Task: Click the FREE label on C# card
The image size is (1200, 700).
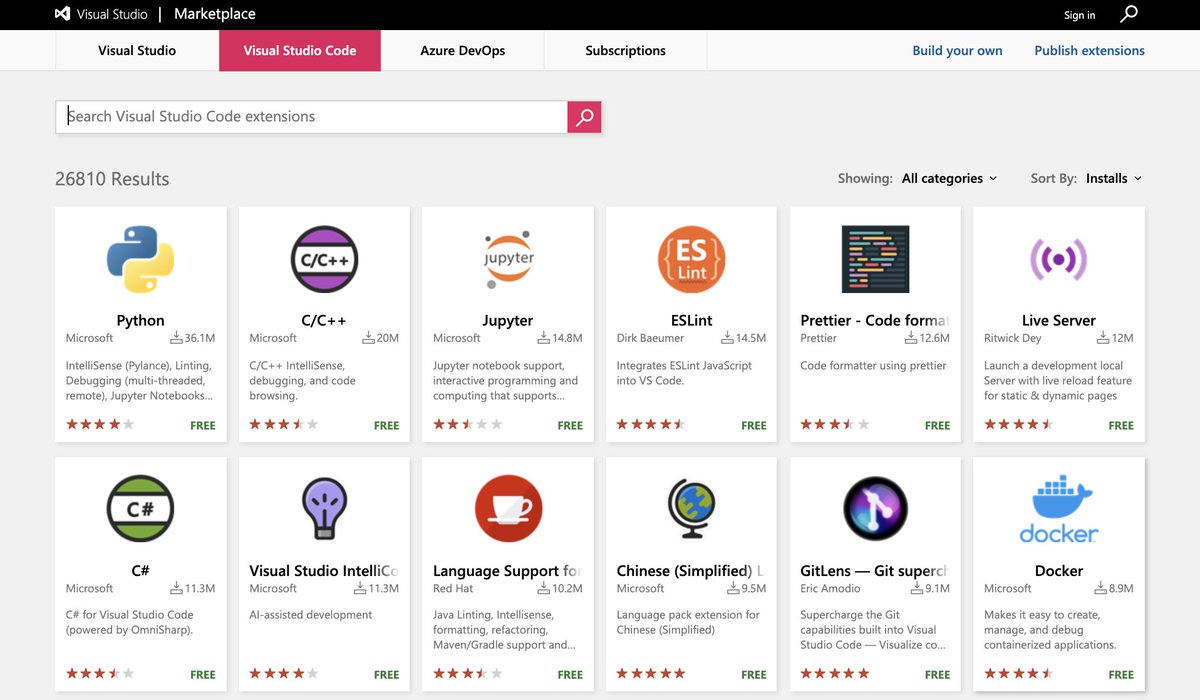Action: click(203, 675)
